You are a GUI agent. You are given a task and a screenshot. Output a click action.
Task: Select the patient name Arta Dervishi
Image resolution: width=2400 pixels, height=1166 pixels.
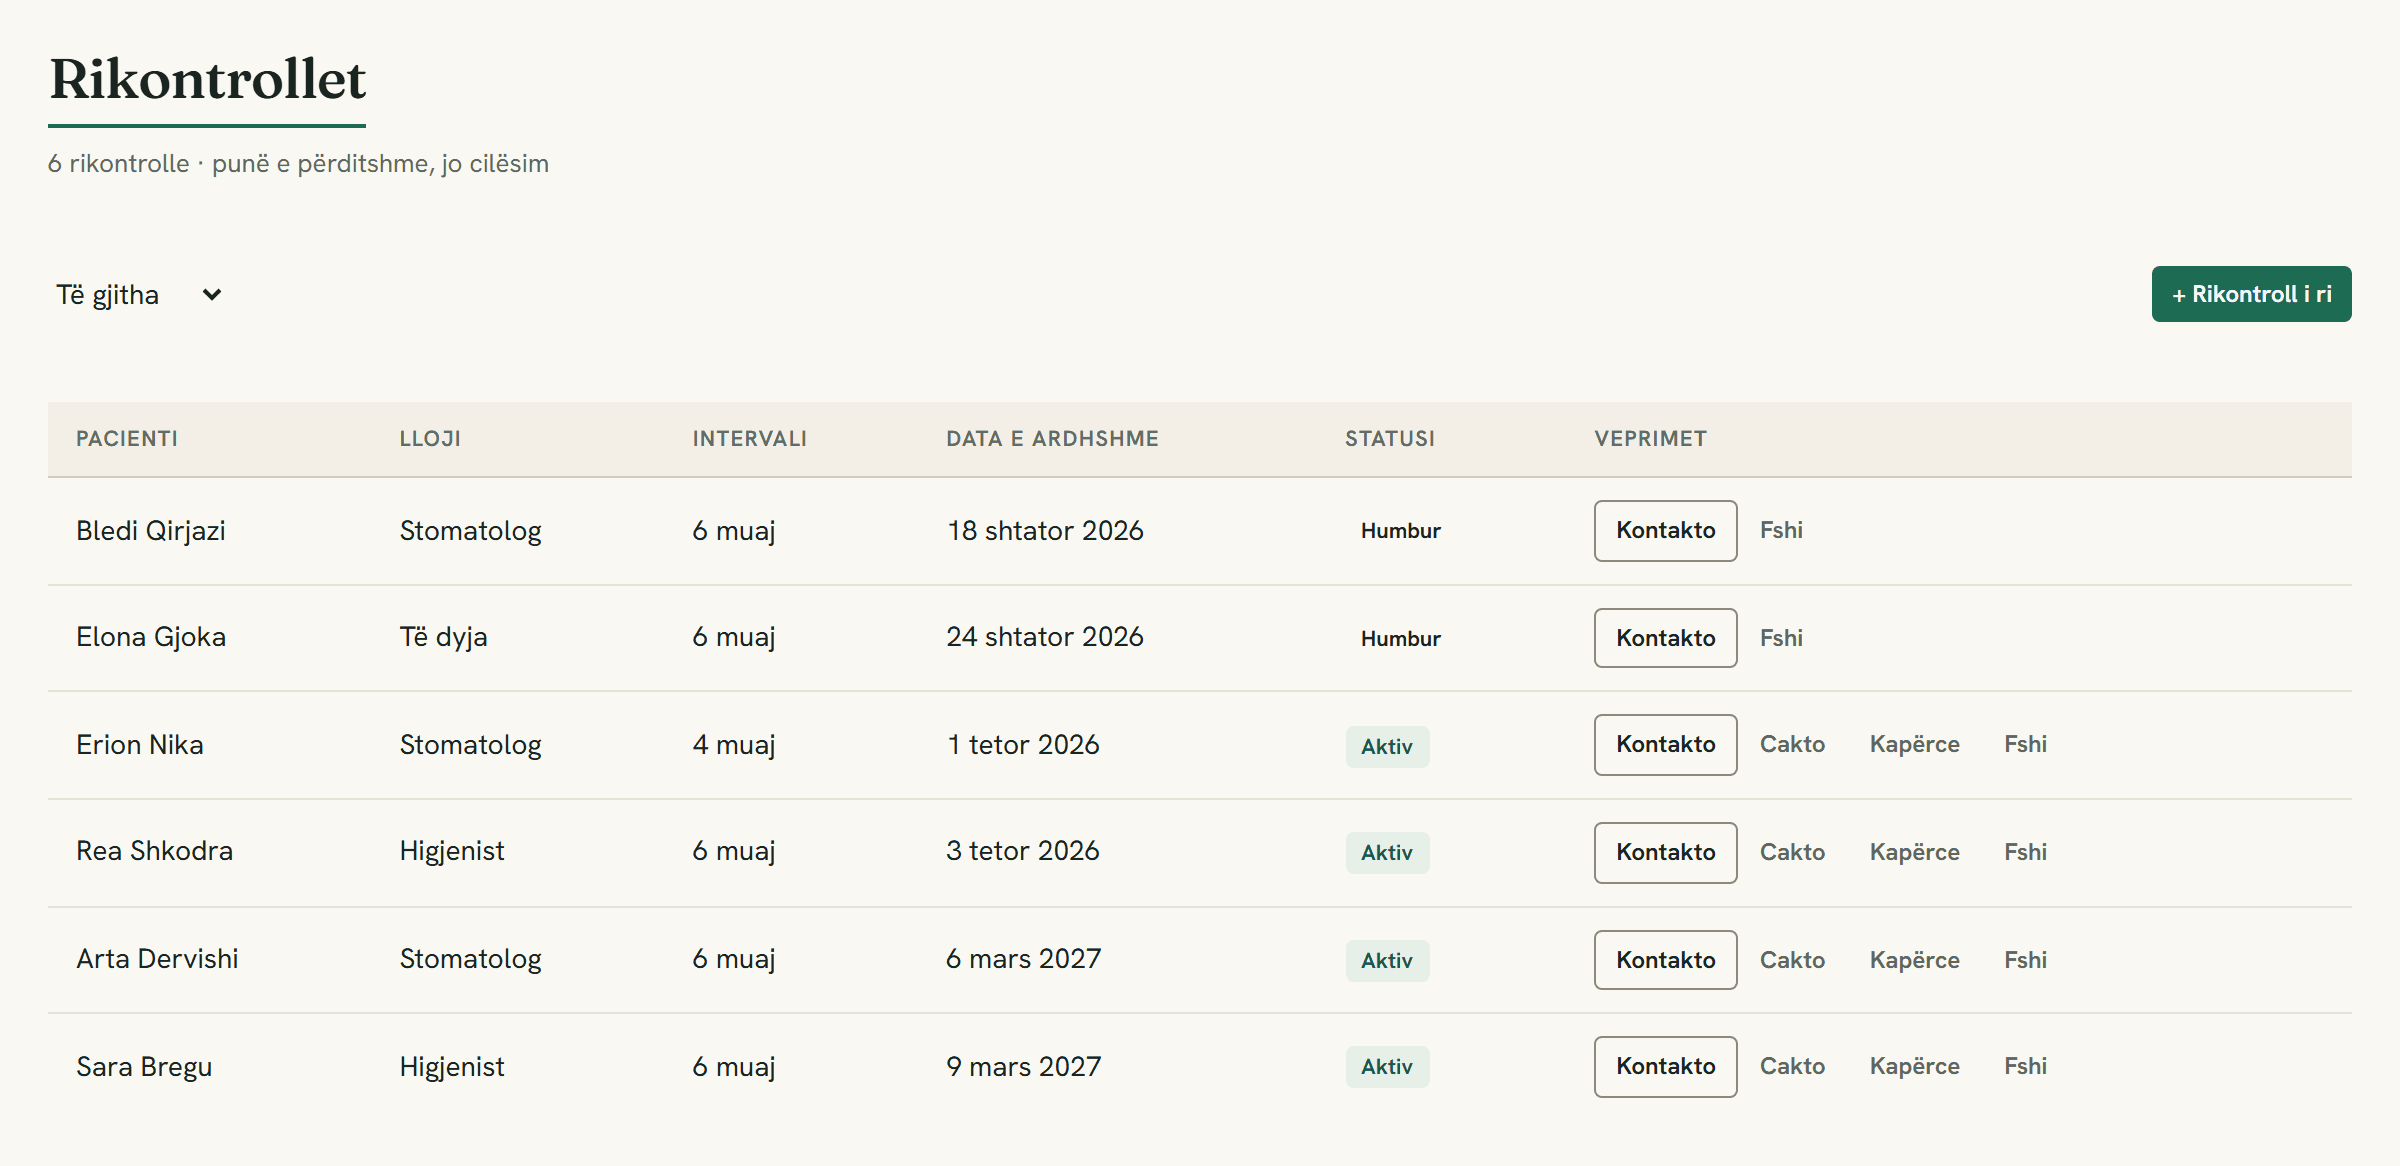tap(157, 959)
